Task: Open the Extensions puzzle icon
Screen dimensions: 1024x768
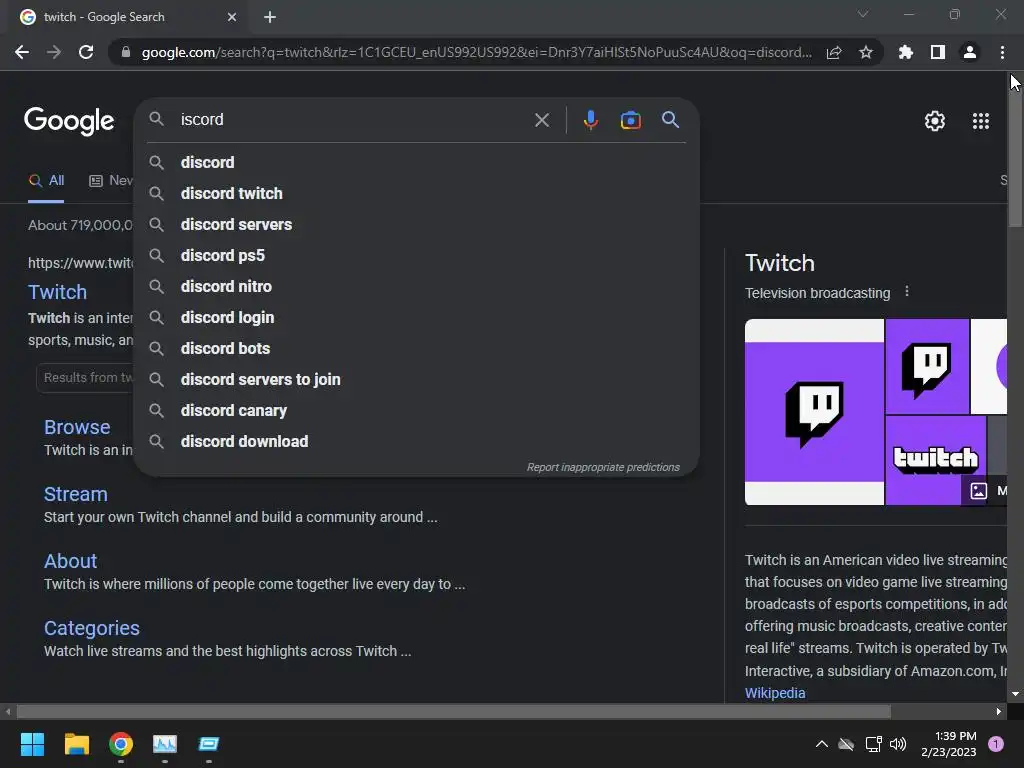Action: point(906,52)
